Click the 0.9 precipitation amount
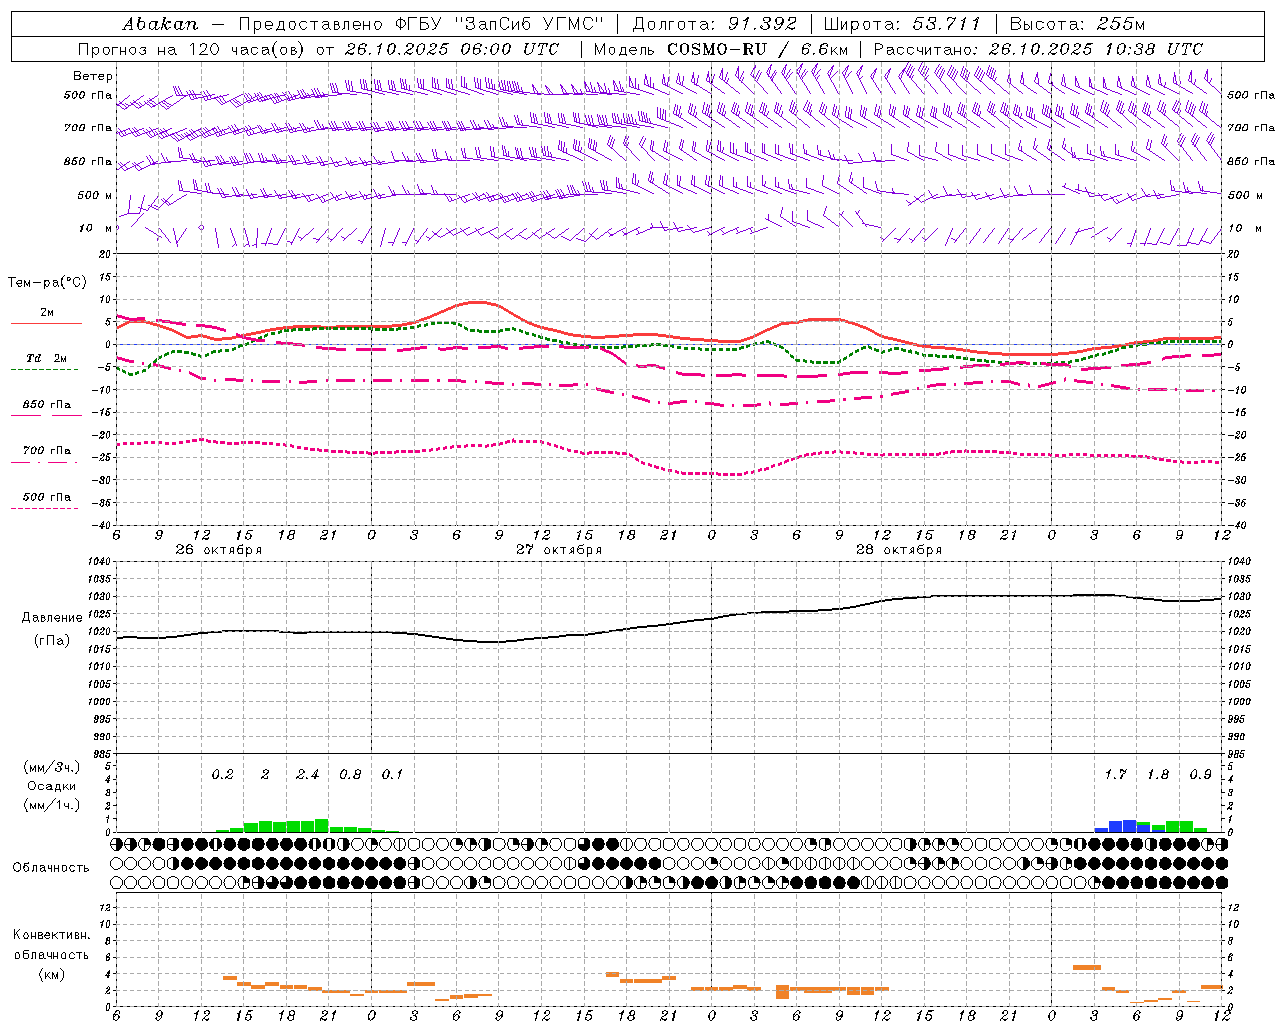The height and width of the screenshot is (1024, 1280). pos(1200,775)
